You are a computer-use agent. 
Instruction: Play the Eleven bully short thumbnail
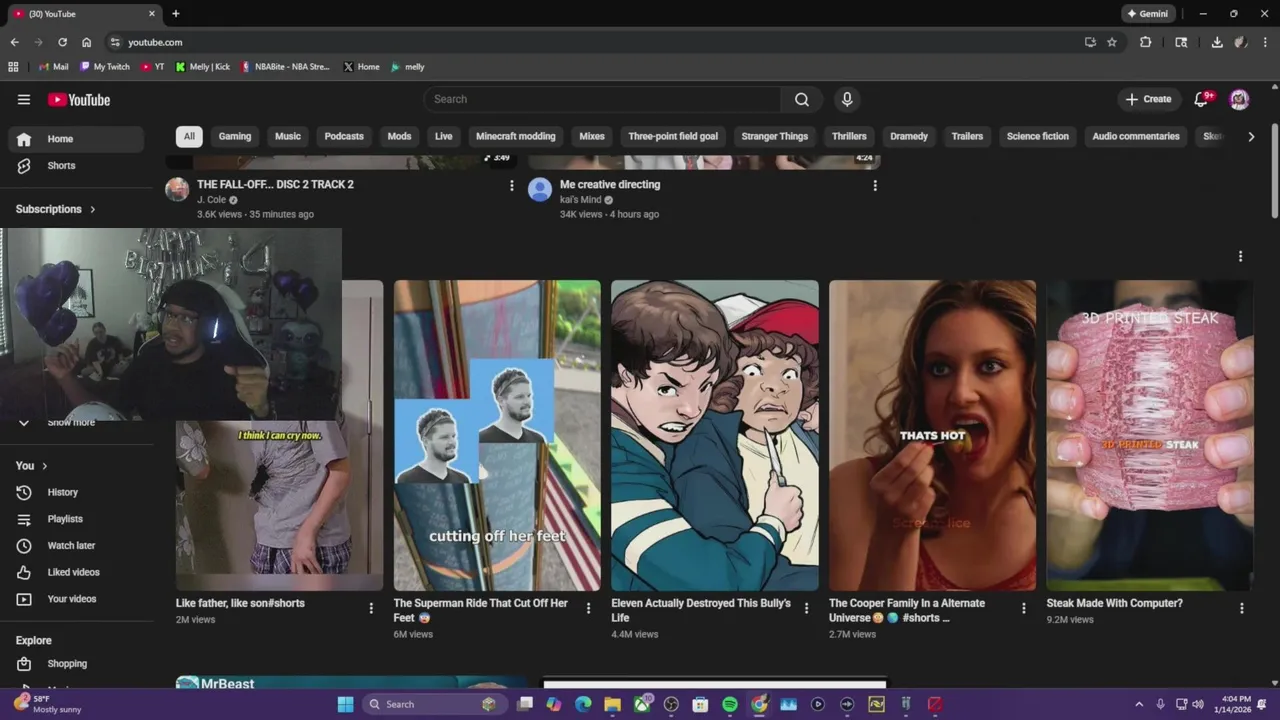[715, 435]
